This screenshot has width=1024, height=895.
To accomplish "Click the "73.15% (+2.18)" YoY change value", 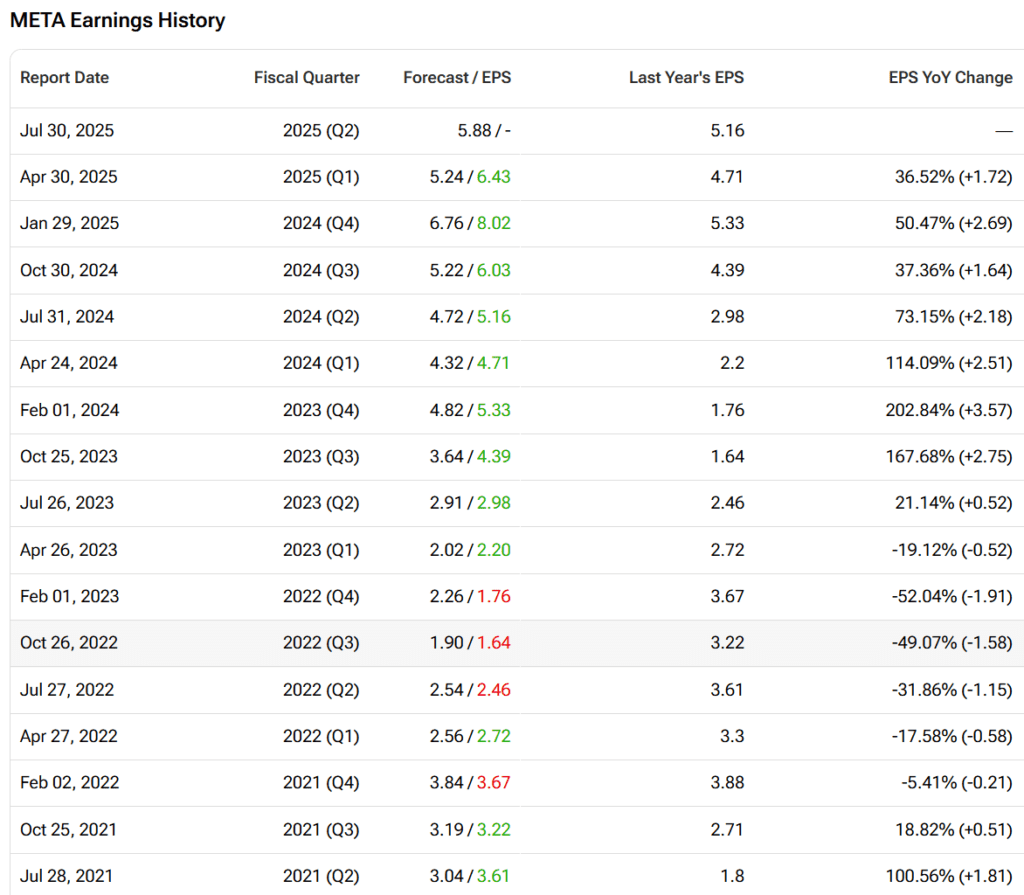I will point(953,317).
